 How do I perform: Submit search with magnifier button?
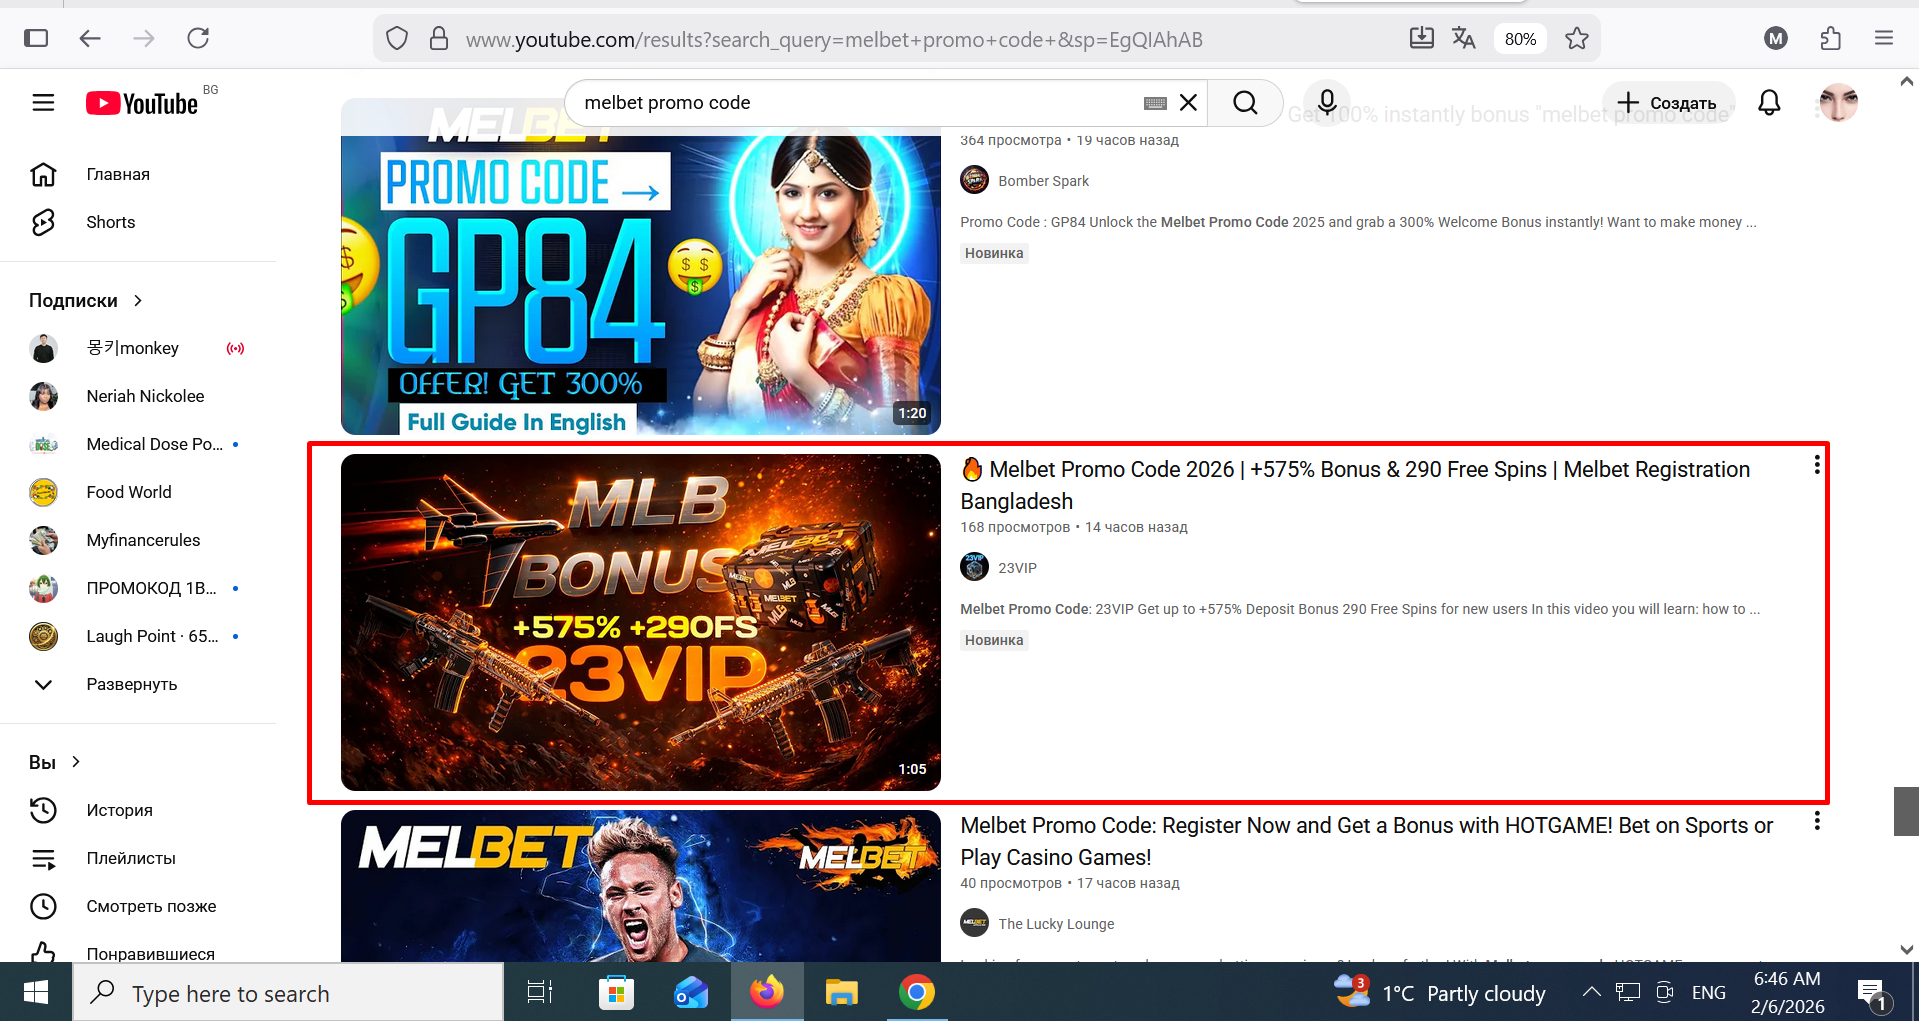[x=1245, y=102]
